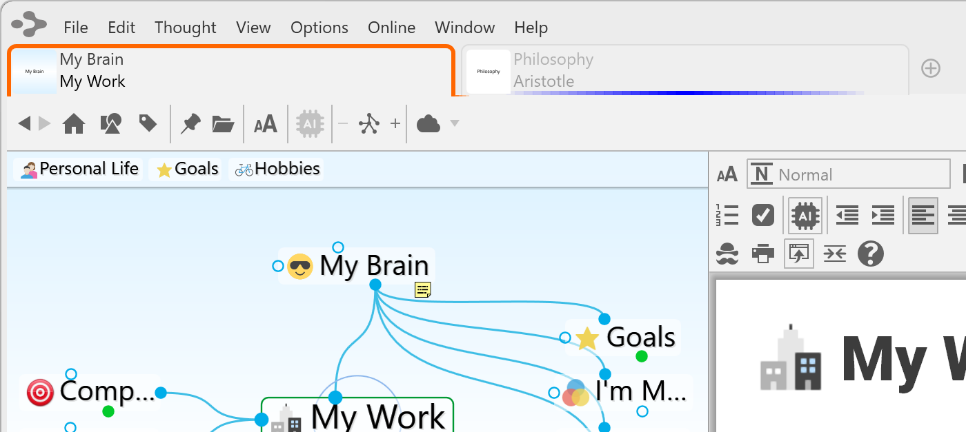Toggle the AI assistant in notes toolbar

[x=805, y=215]
